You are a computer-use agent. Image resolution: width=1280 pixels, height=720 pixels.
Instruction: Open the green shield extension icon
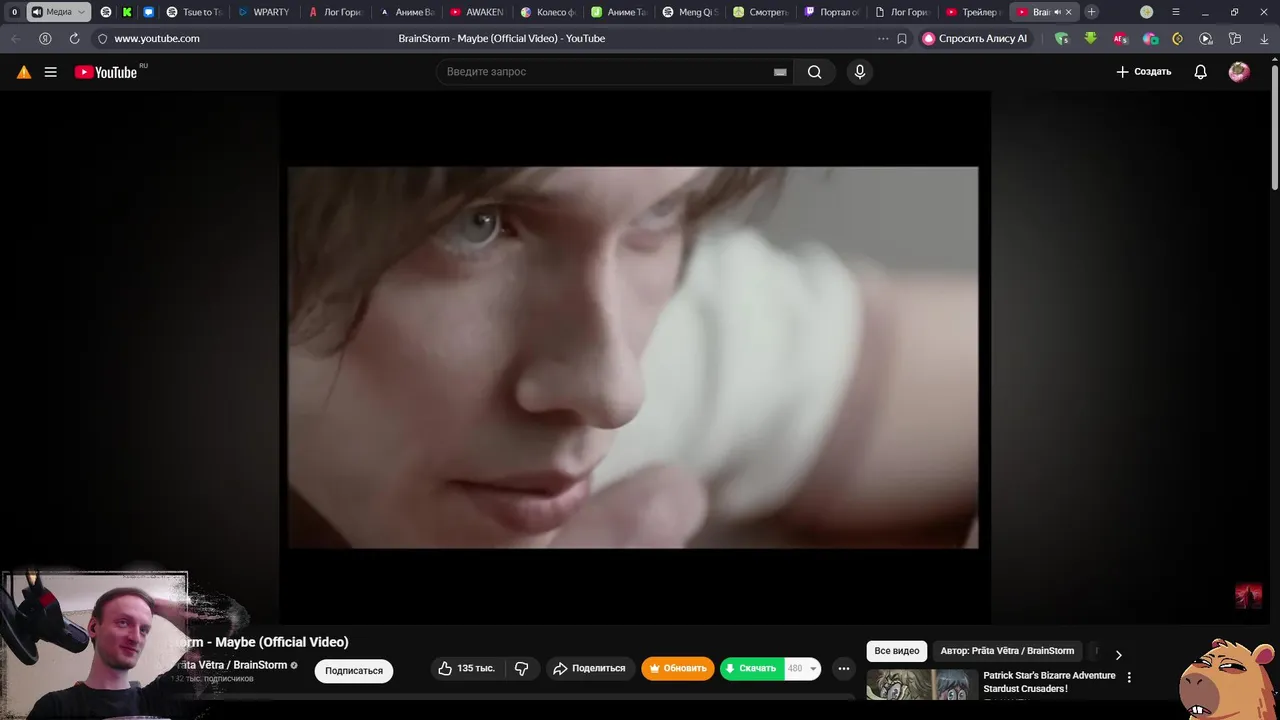[x=1061, y=39]
